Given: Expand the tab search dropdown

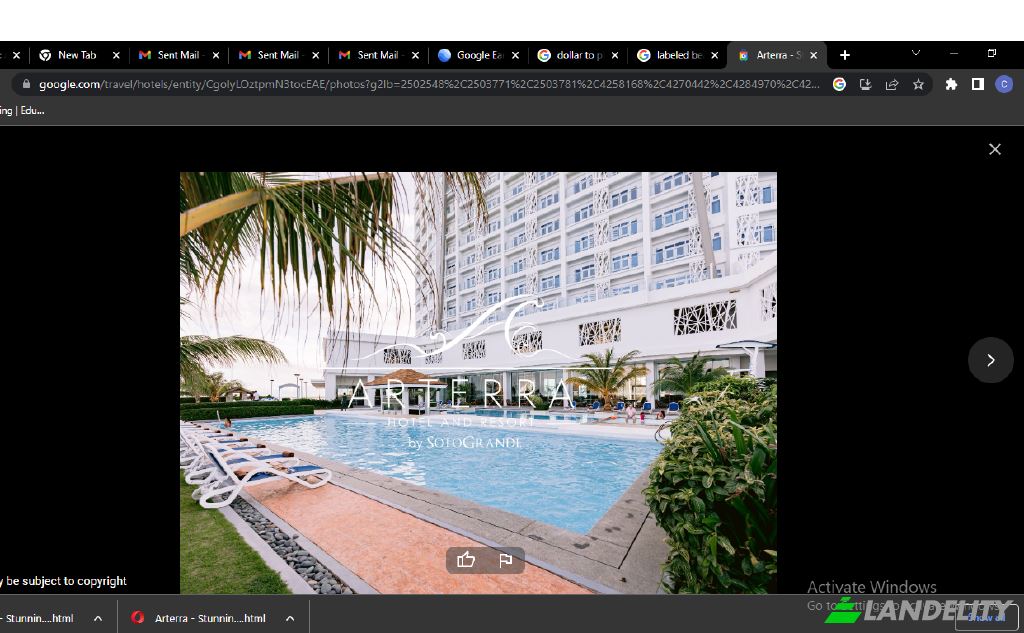Looking at the screenshot, I should pyautogui.click(x=915, y=53).
